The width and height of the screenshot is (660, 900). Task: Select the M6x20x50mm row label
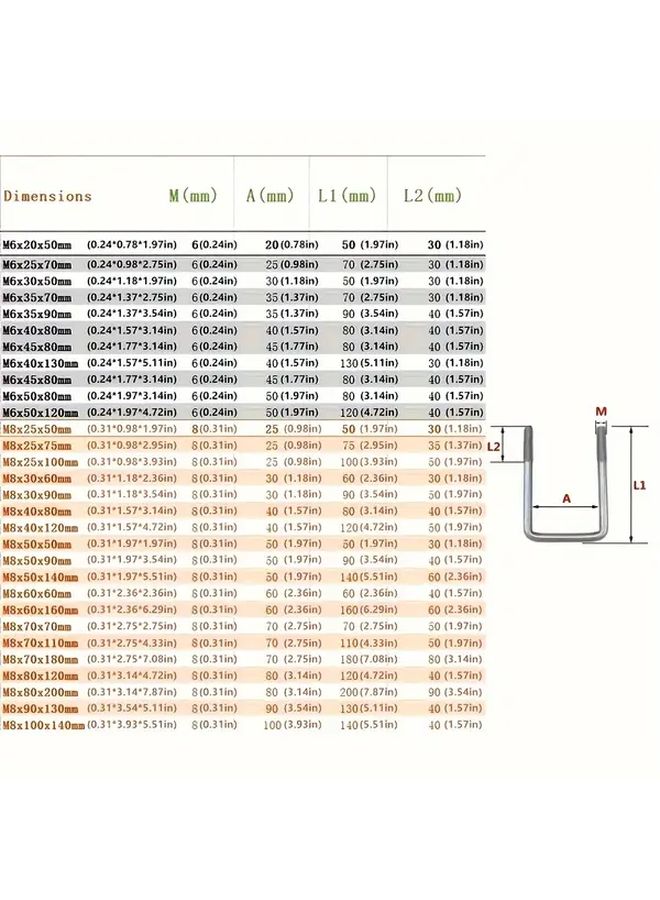tap(40, 244)
